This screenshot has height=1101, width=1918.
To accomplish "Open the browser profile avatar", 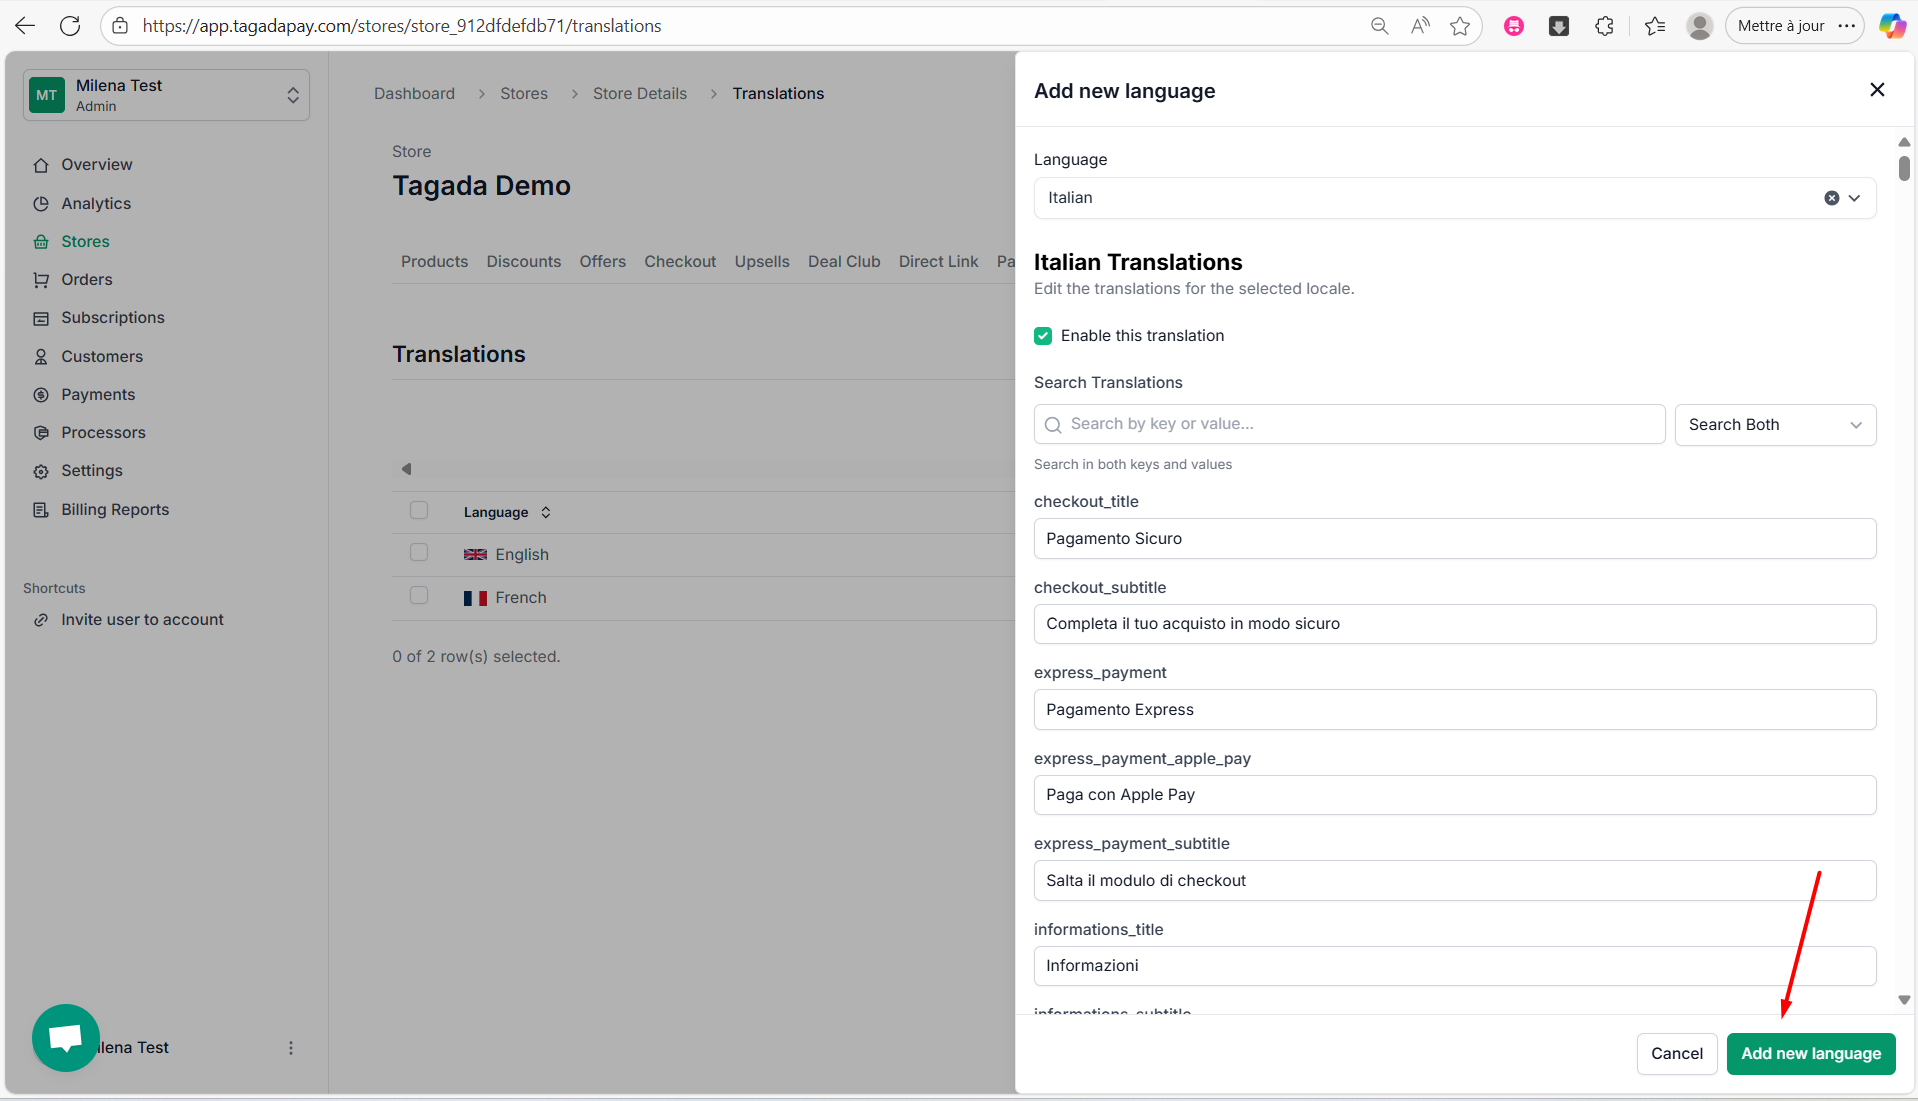I will (1699, 26).
